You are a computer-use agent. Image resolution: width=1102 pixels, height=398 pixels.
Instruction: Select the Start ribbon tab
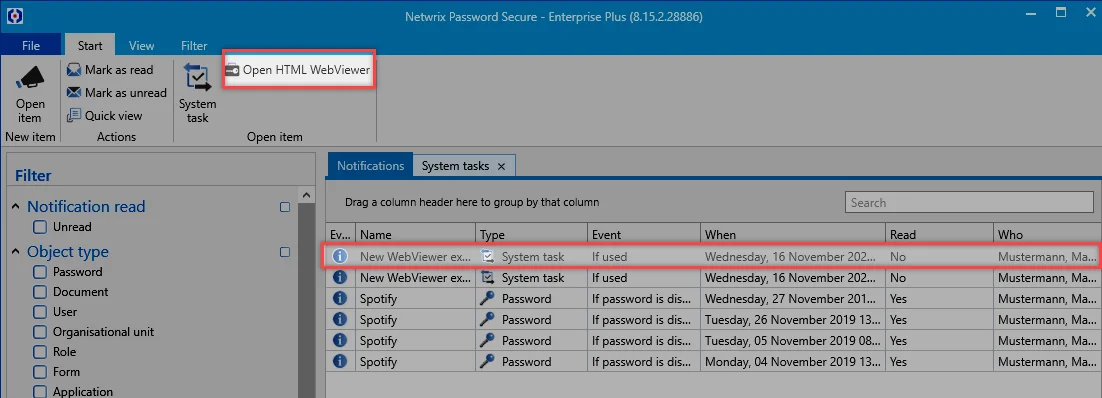point(90,46)
